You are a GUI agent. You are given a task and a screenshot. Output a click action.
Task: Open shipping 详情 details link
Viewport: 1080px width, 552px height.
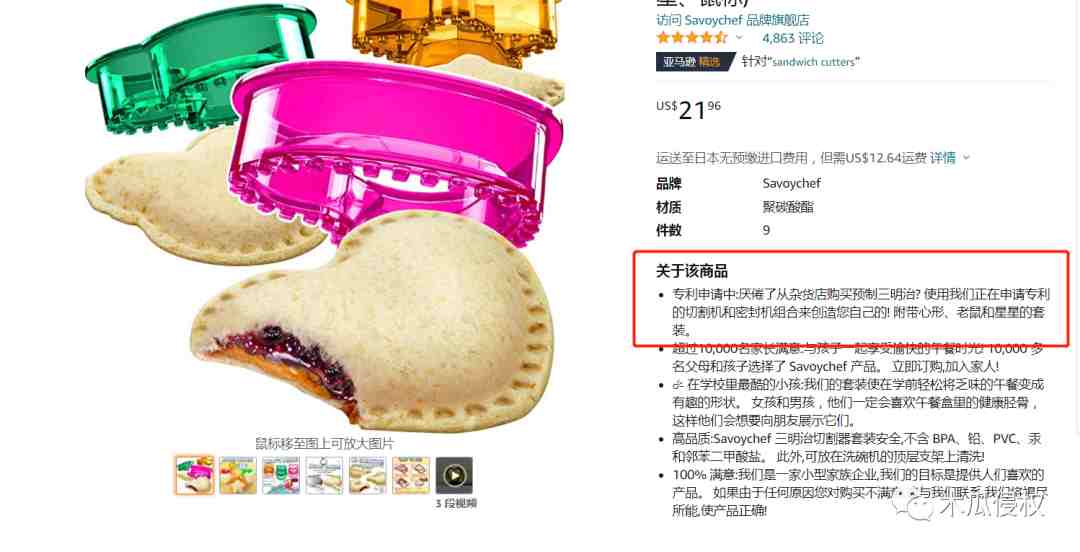pos(942,158)
